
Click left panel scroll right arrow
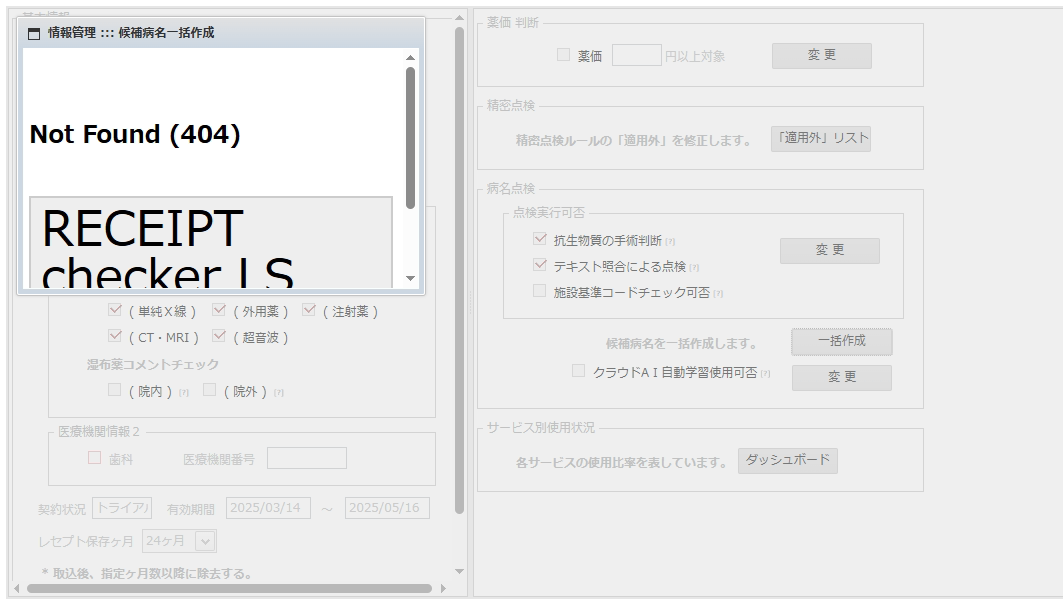pos(443,588)
